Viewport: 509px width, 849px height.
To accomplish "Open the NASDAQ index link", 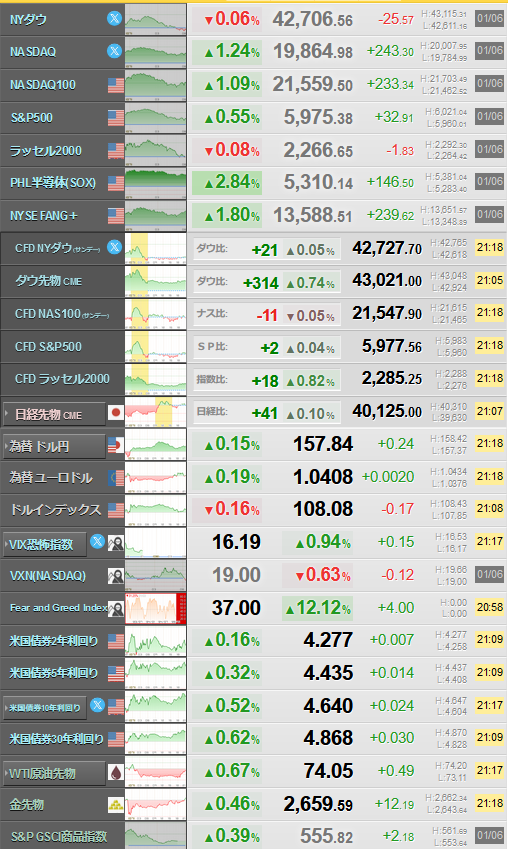I will pyautogui.click(x=33, y=52).
